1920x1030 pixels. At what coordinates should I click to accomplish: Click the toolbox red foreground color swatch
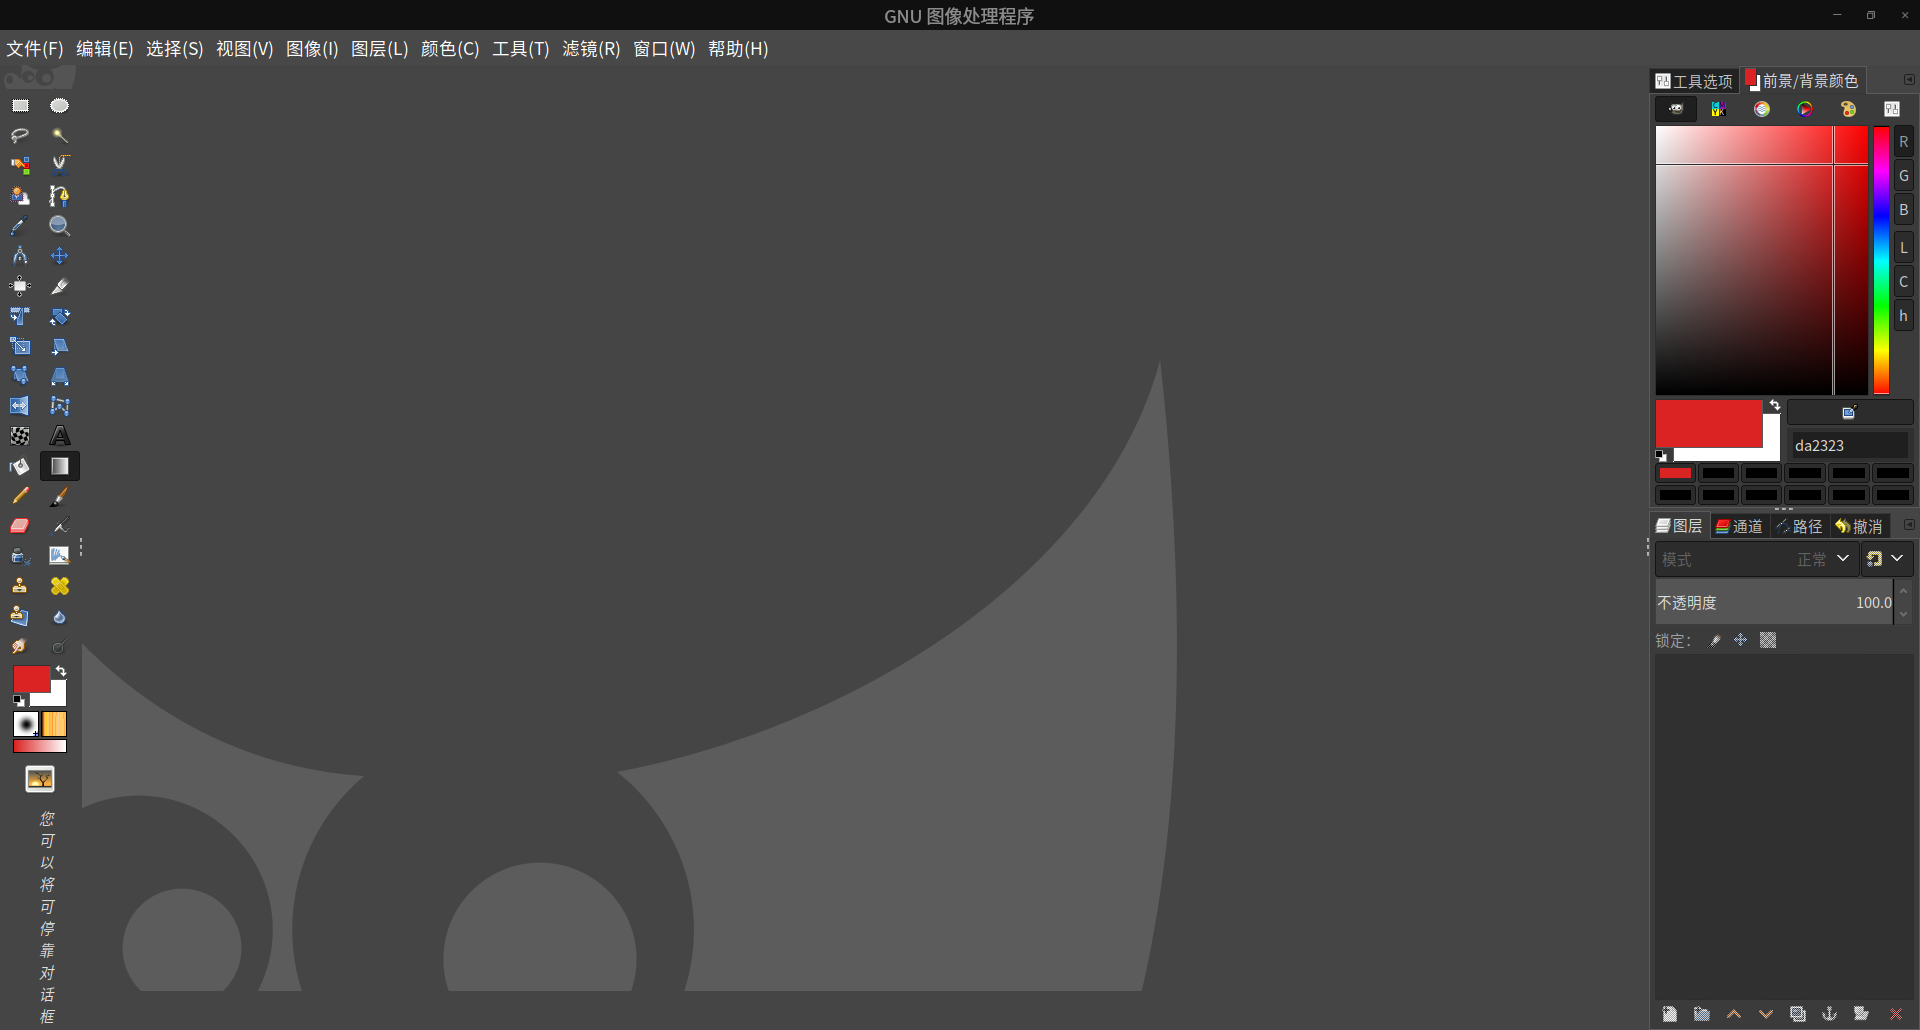(x=31, y=679)
